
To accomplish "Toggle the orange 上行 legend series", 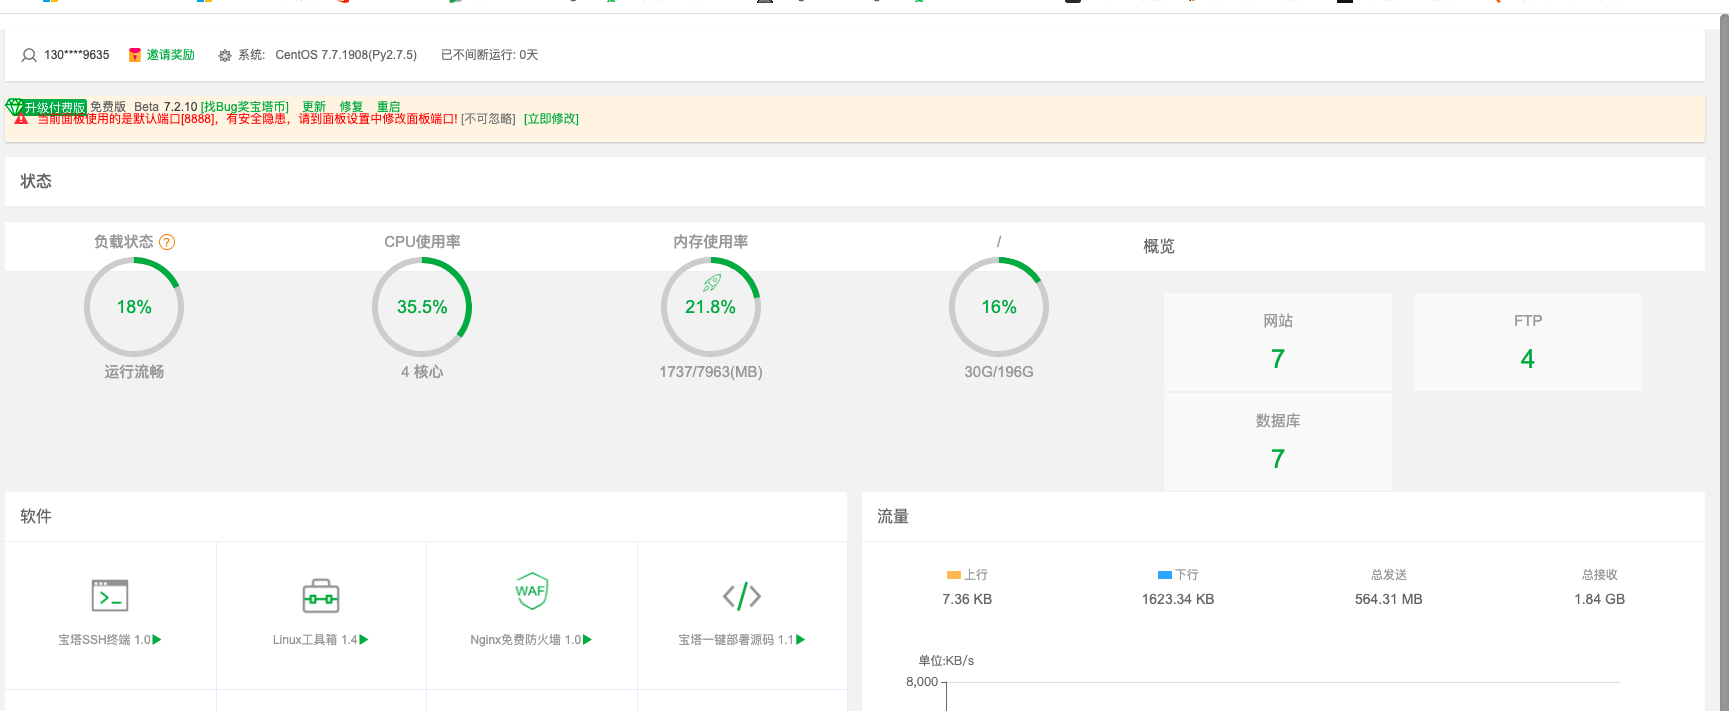I will coord(967,575).
